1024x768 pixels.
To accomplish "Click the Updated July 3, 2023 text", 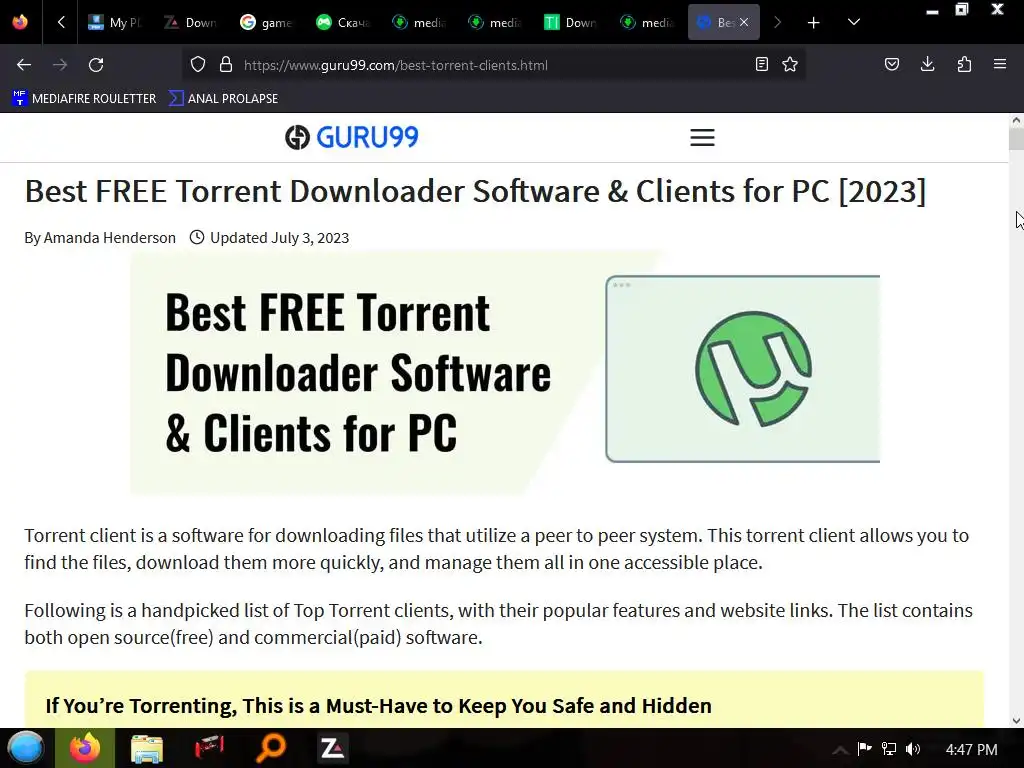I will point(280,238).
